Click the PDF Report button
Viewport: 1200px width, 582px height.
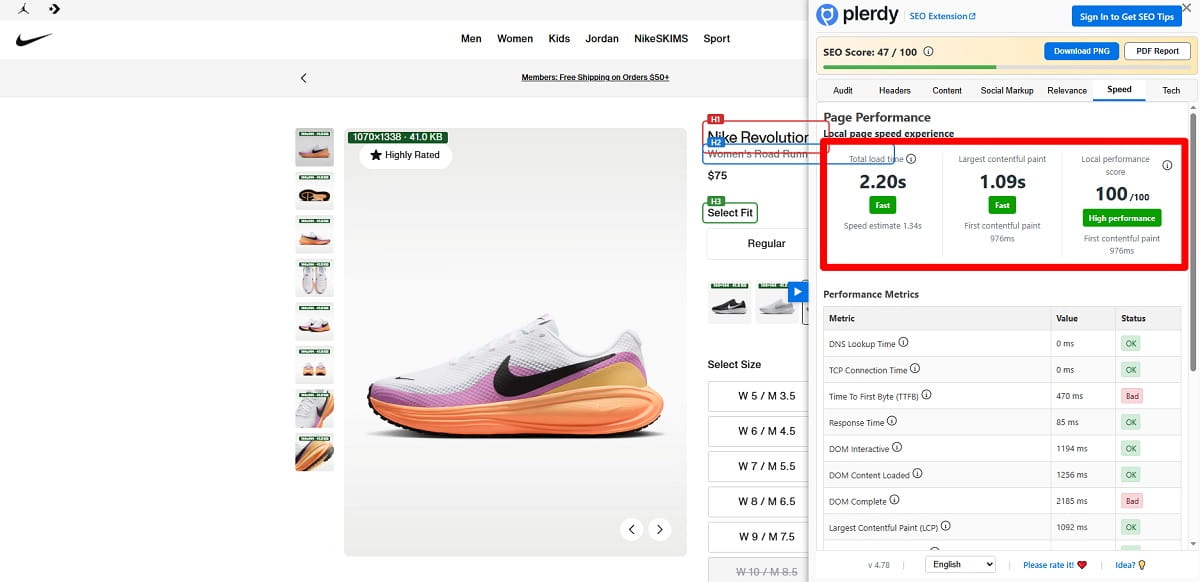tap(1158, 51)
